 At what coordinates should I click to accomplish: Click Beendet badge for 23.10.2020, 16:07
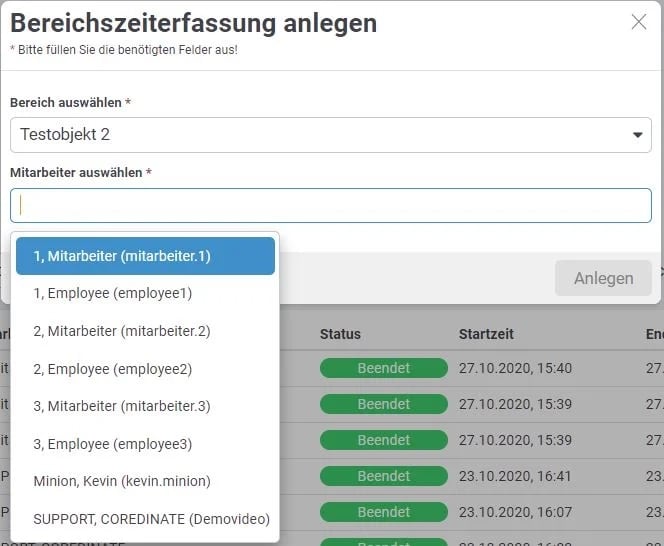click(x=384, y=512)
